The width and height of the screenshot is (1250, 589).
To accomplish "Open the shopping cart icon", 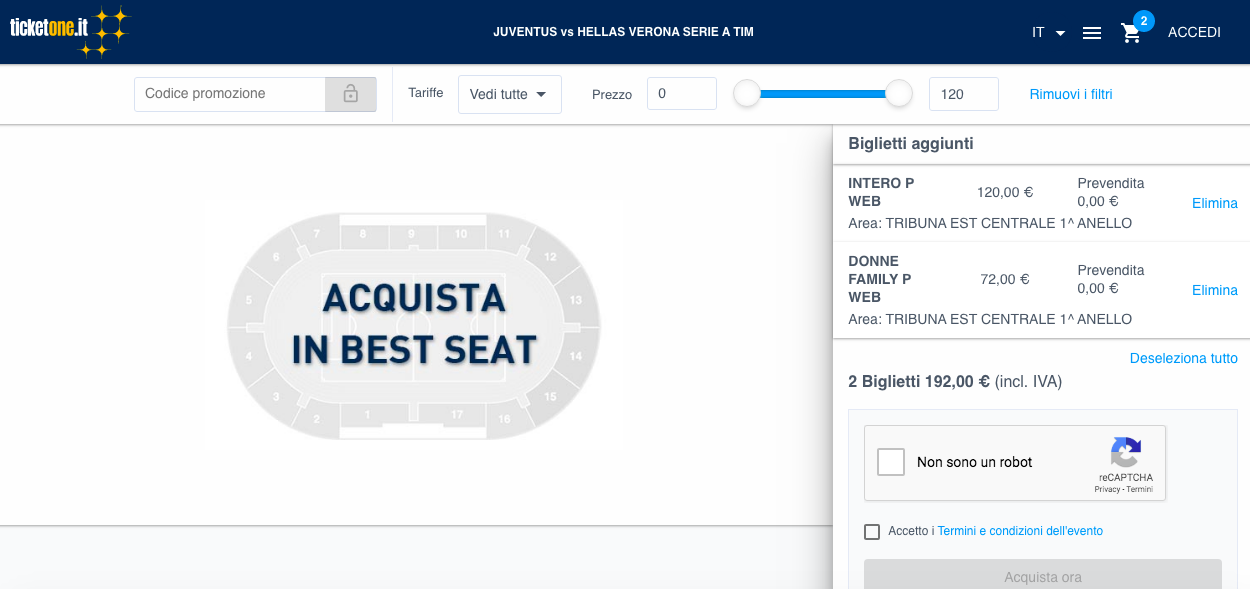I will [1131, 33].
